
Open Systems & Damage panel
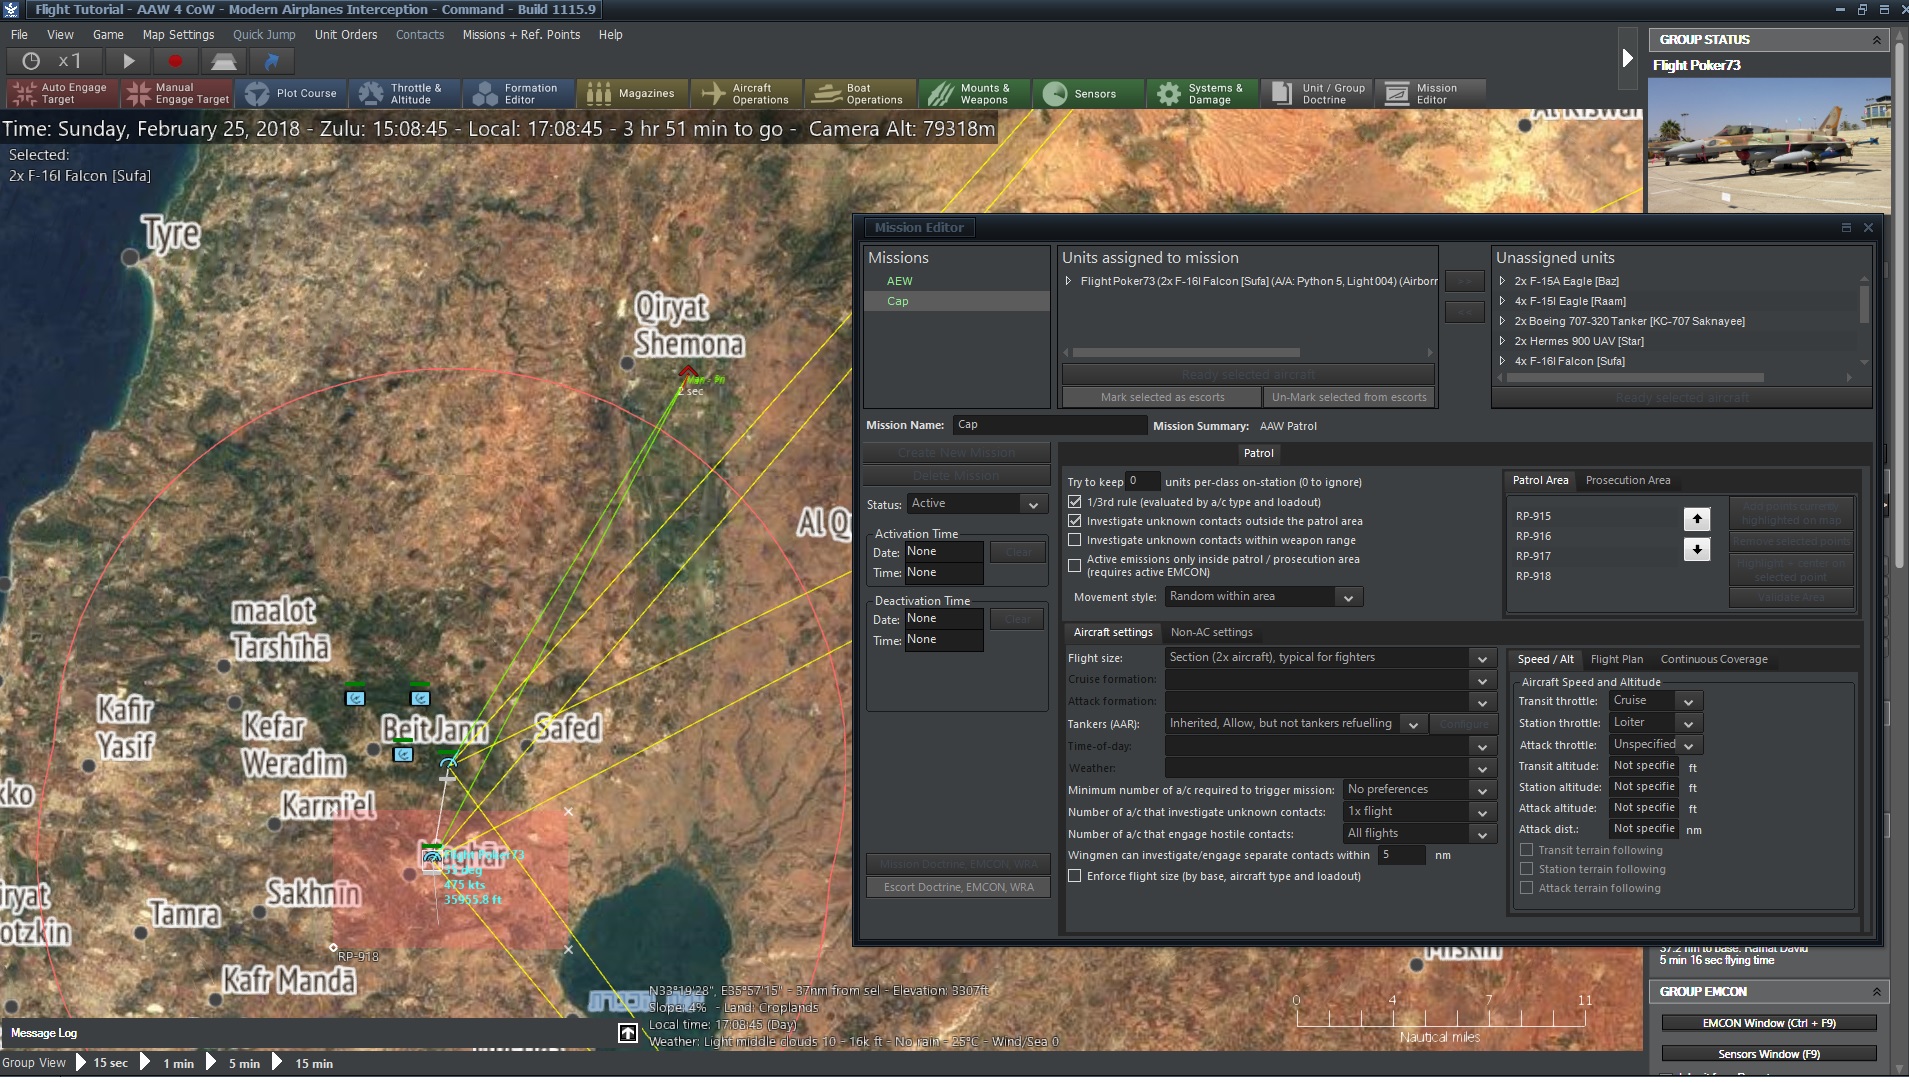tap(1201, 94)
